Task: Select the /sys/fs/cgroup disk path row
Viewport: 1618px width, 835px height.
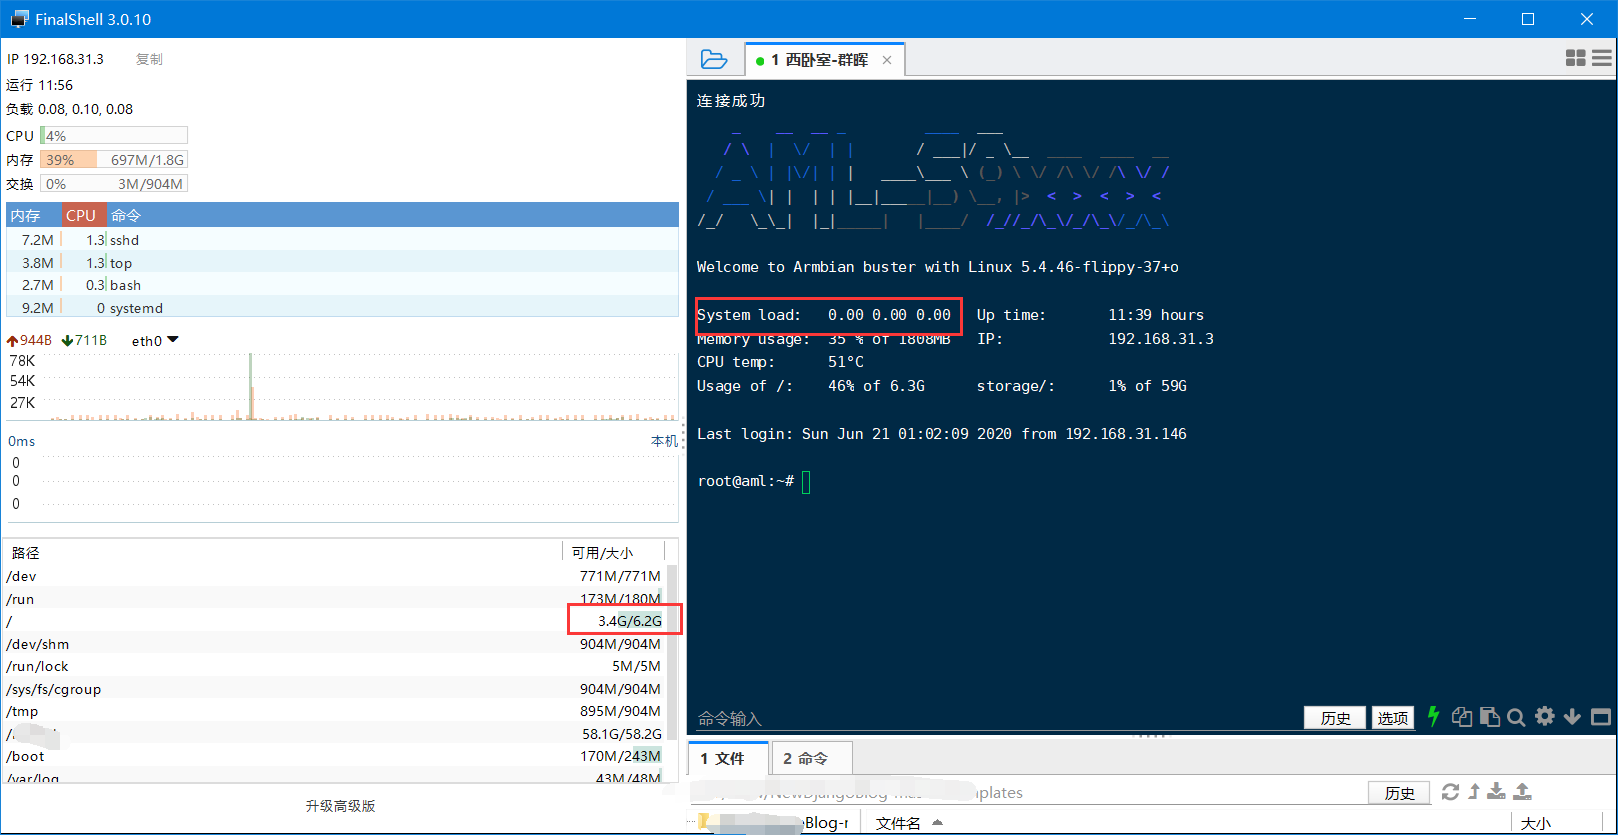Action: click(334, 689)
